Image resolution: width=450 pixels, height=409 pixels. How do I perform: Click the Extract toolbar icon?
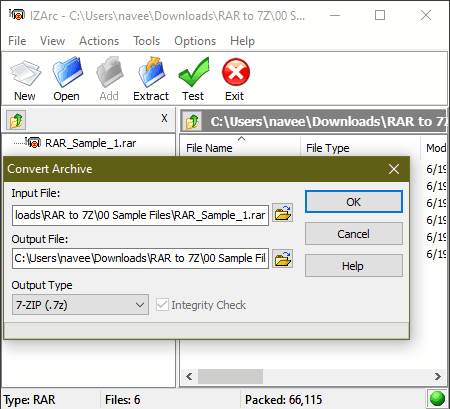pos(151,79)
